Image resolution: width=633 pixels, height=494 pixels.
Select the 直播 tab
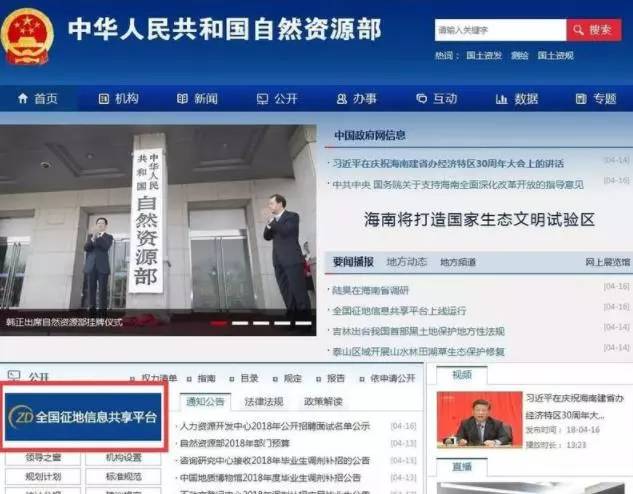462,467
